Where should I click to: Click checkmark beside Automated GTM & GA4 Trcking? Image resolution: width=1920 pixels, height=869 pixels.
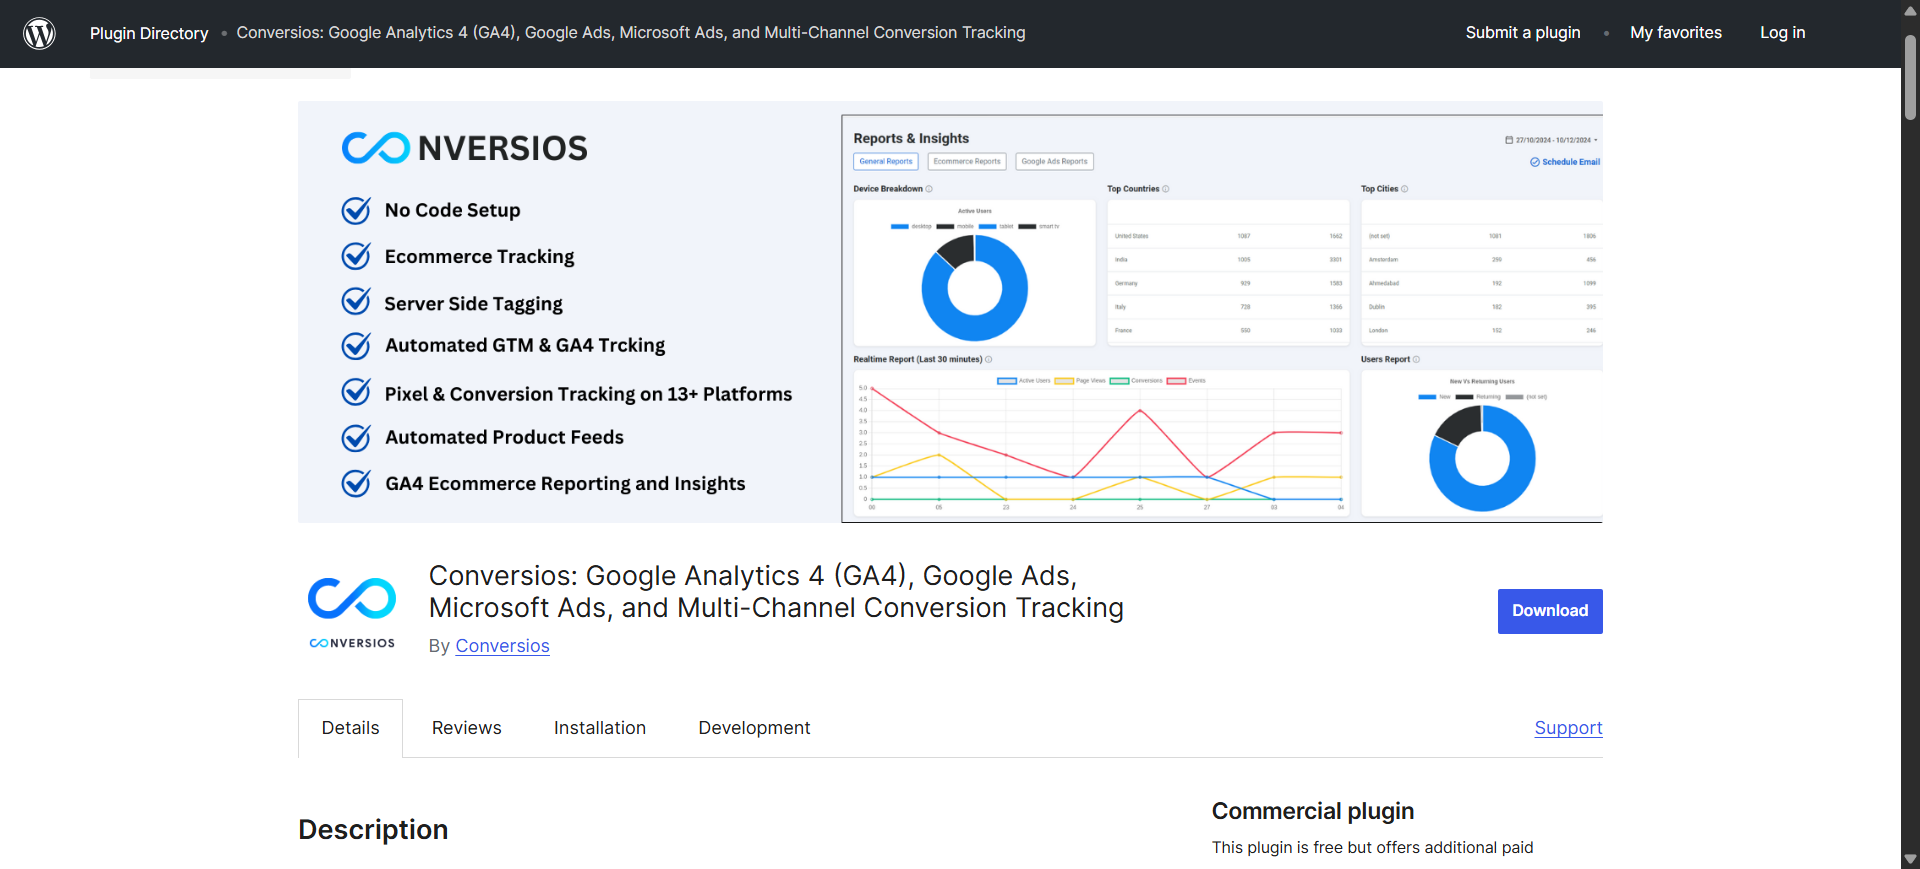click(356, 346)
